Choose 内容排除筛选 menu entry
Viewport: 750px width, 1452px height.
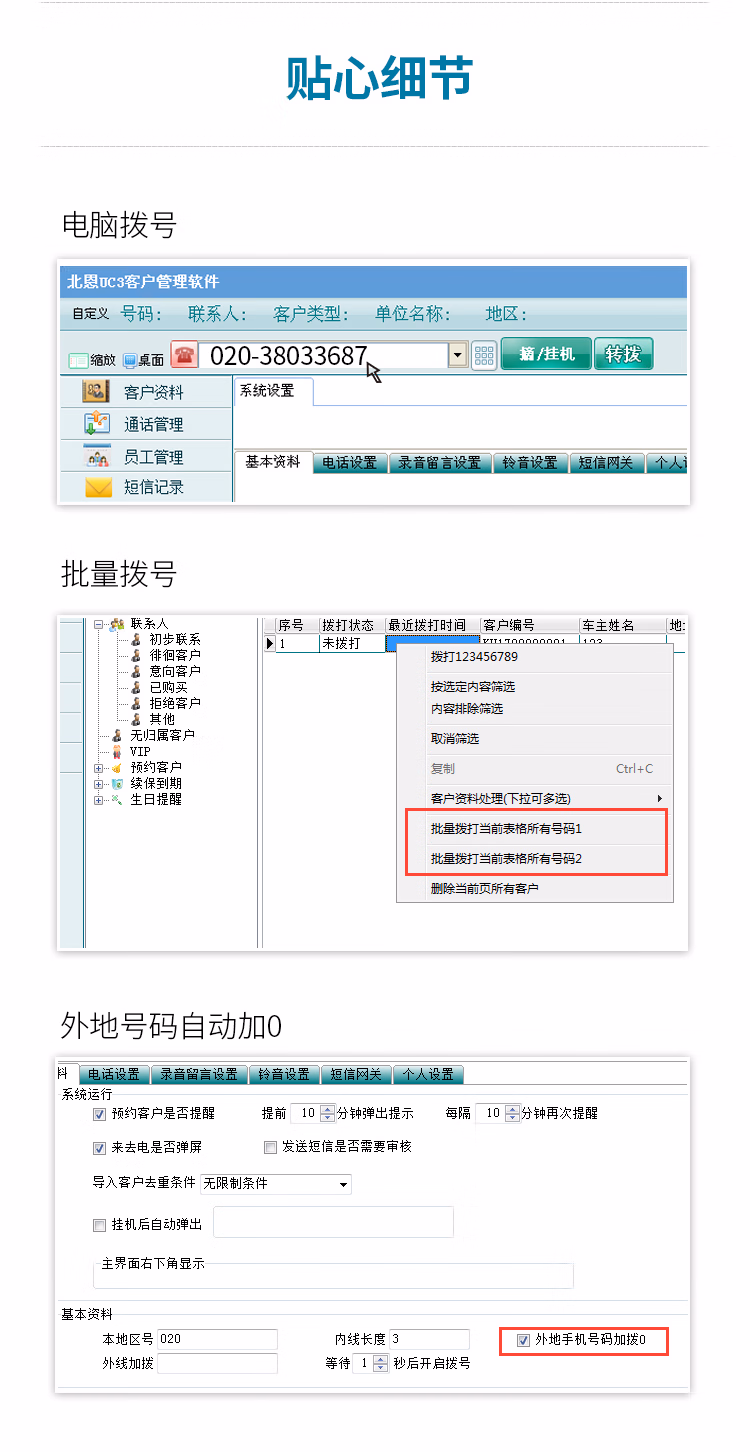(467, 709)
